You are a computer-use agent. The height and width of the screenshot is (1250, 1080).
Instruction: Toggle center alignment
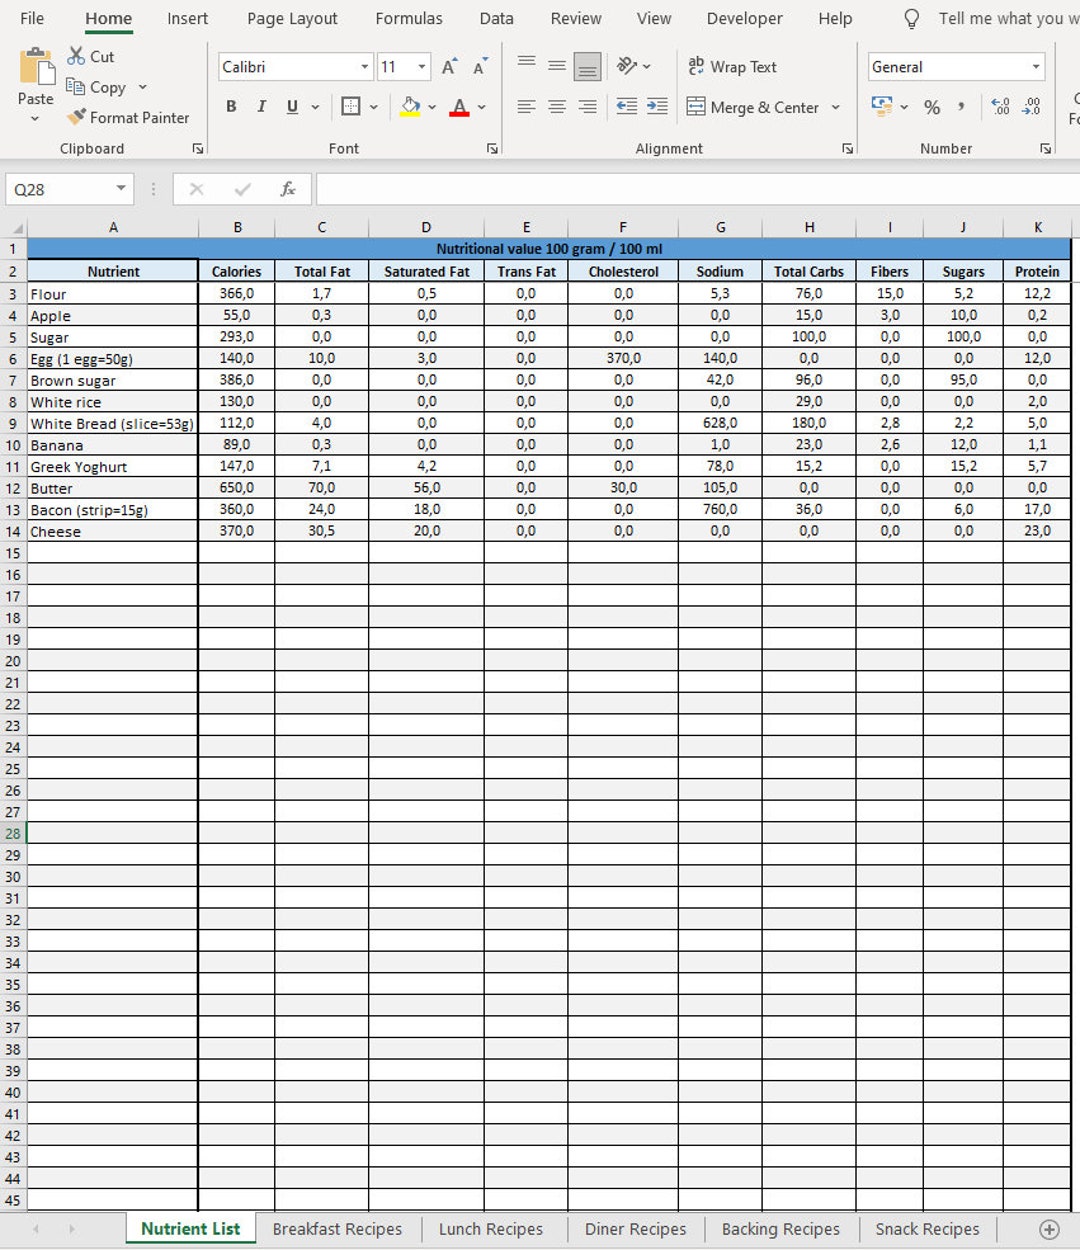tap(556, 107)
